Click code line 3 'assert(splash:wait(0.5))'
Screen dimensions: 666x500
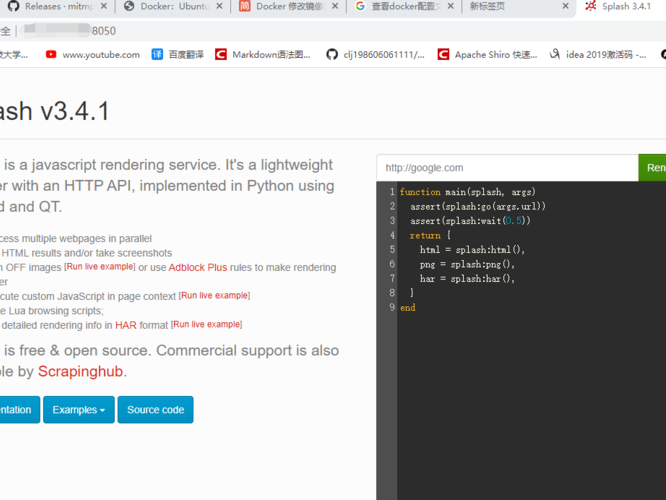point(470,221)
